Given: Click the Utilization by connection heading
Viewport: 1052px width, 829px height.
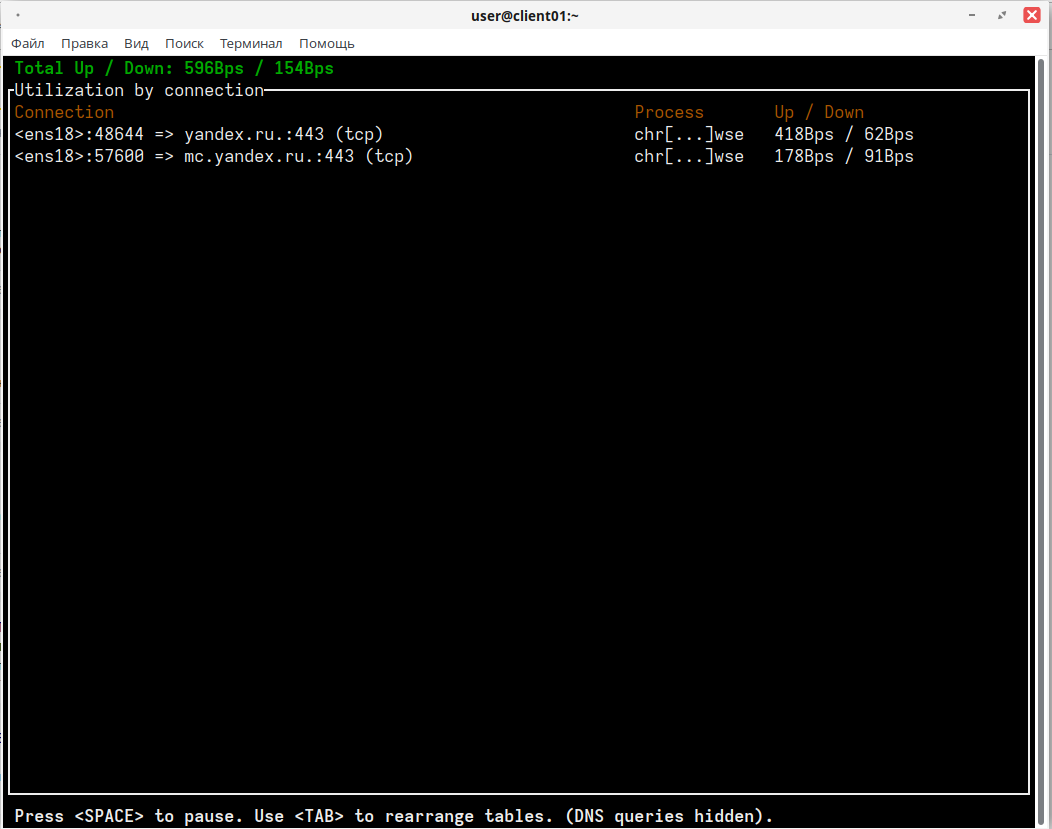Looking at the screenshot, I should (x=139, y=91).
